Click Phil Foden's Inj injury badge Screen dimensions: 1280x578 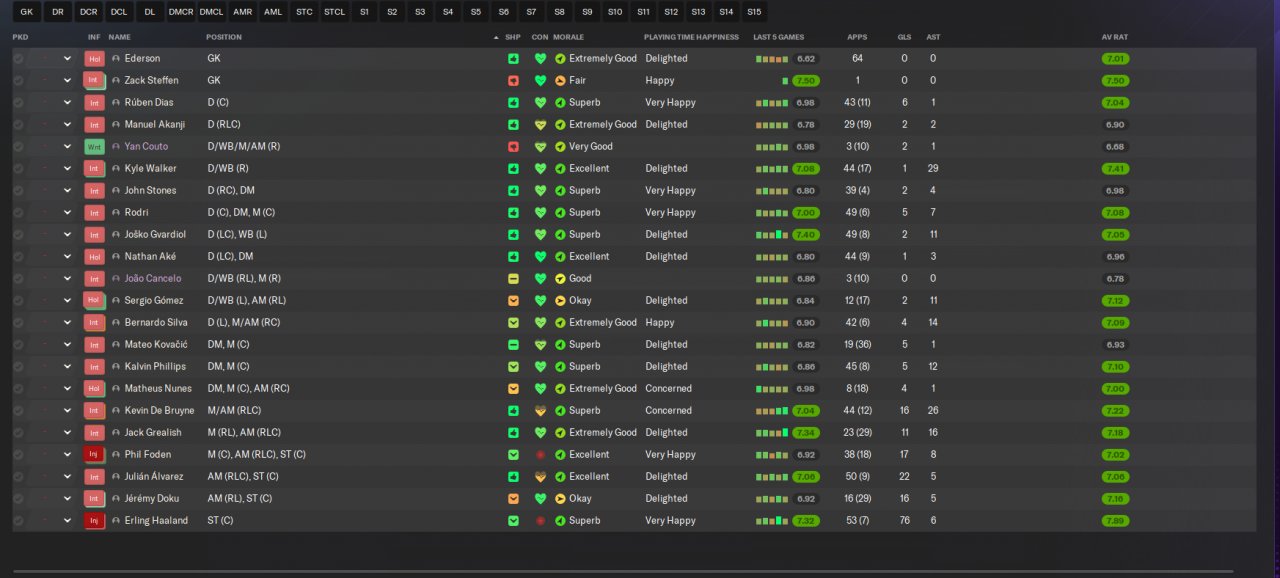click(x=94, y=454)
